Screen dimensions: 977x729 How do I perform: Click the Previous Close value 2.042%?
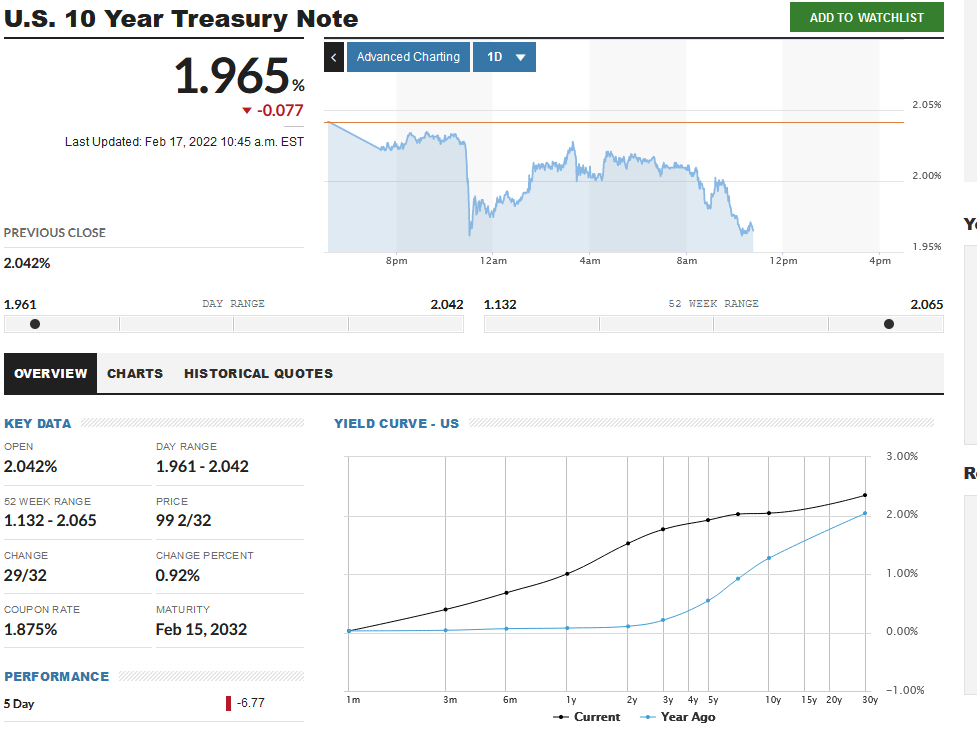[27, 263]
